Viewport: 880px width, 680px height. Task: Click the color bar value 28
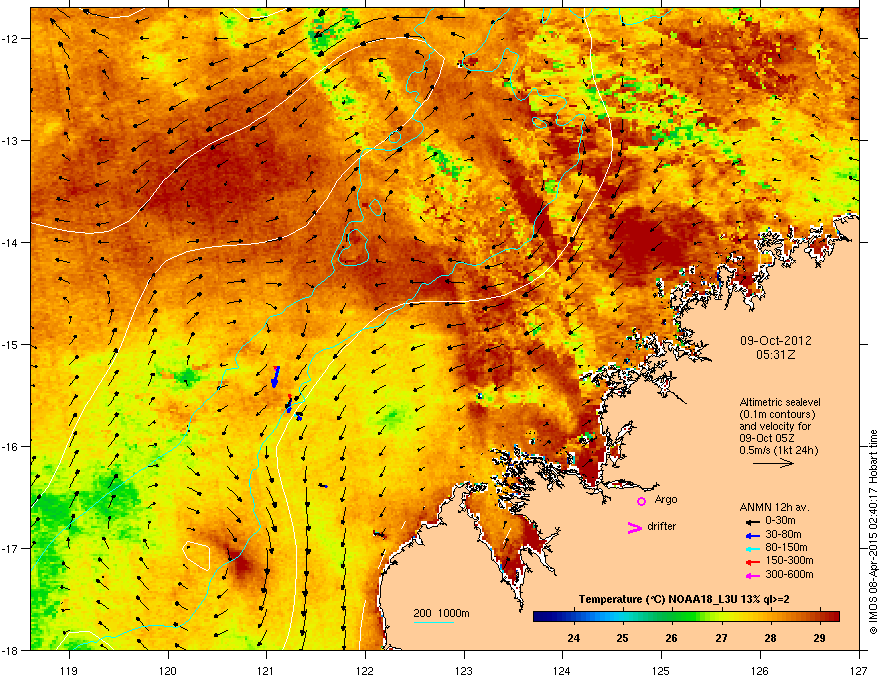point(771,638)
